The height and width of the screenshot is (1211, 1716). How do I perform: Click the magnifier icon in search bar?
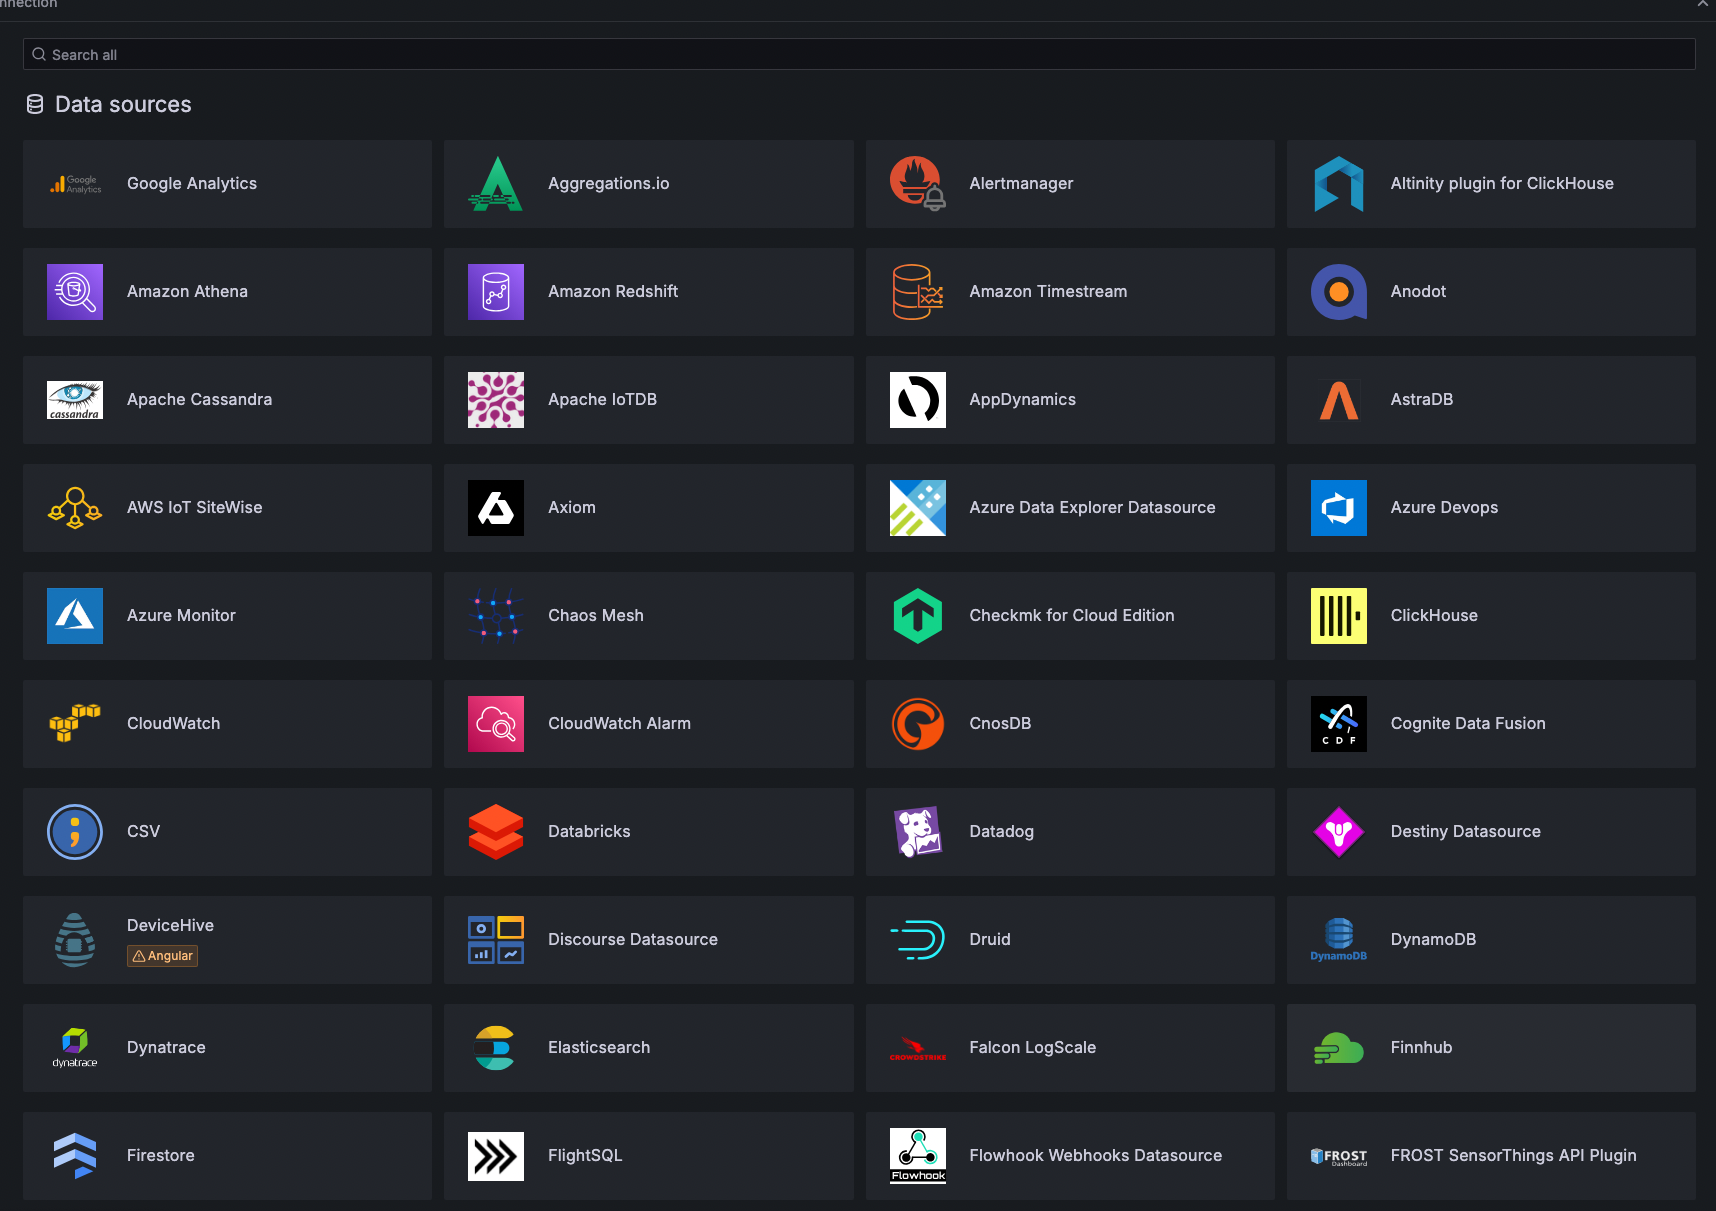39,54
